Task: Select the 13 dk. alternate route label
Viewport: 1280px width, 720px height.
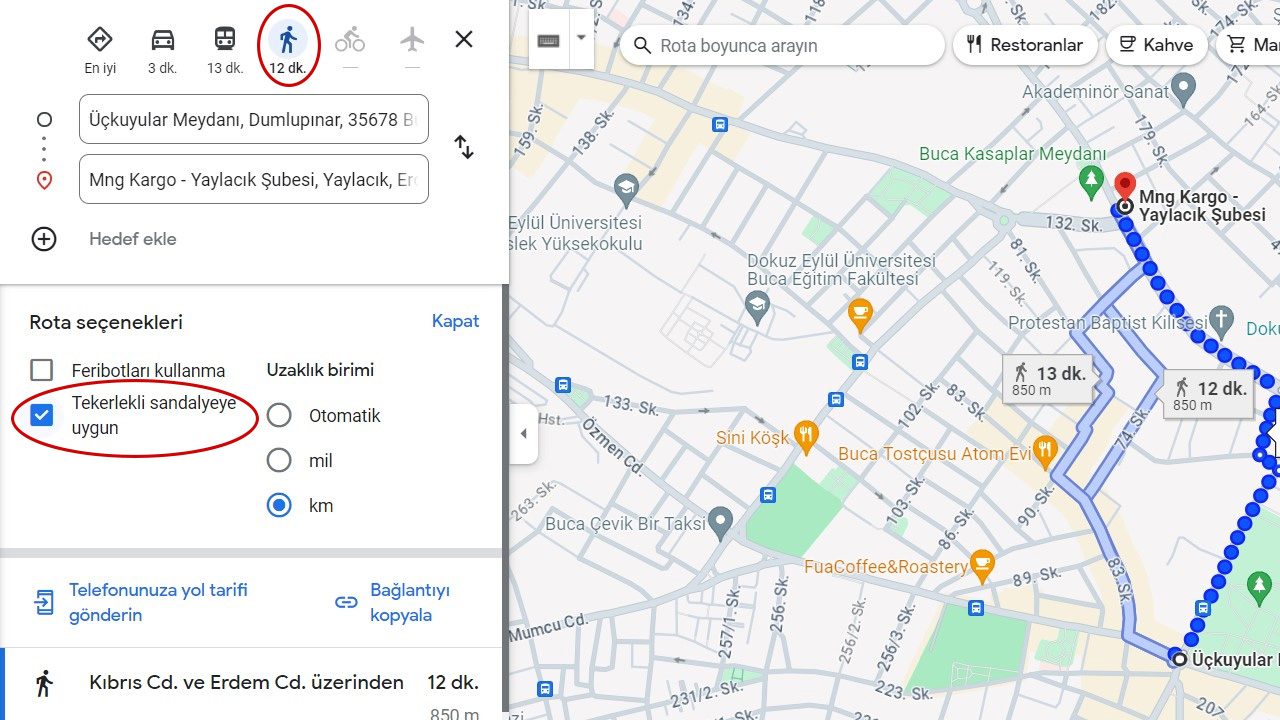Action: (x=1048, y=379)
